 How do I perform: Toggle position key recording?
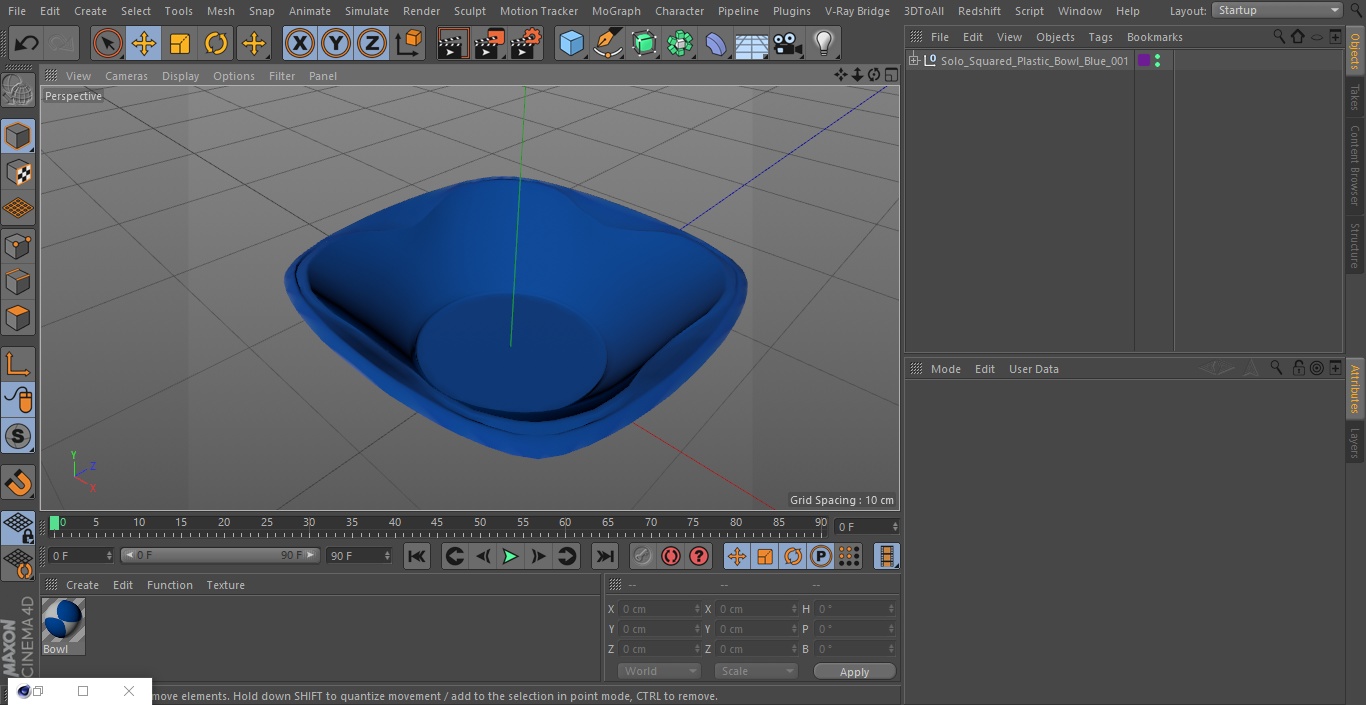click(x=737, y=556)
